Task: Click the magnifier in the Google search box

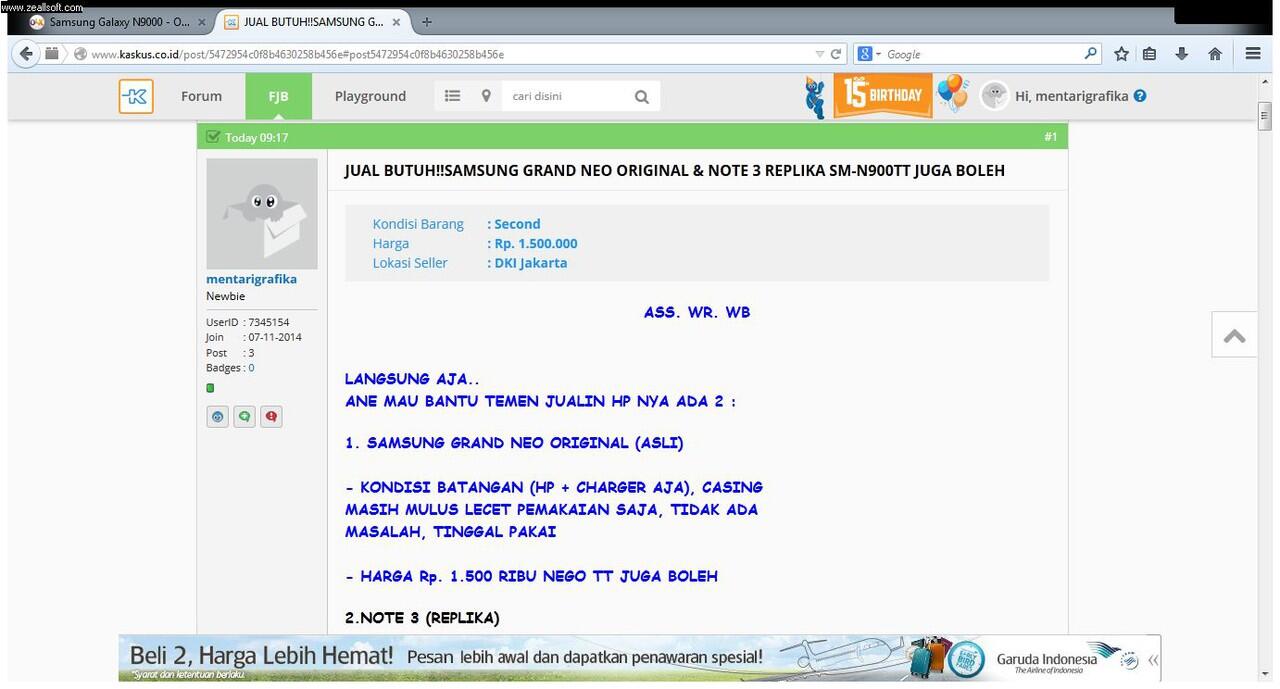Action: (x=1090, y=54)
